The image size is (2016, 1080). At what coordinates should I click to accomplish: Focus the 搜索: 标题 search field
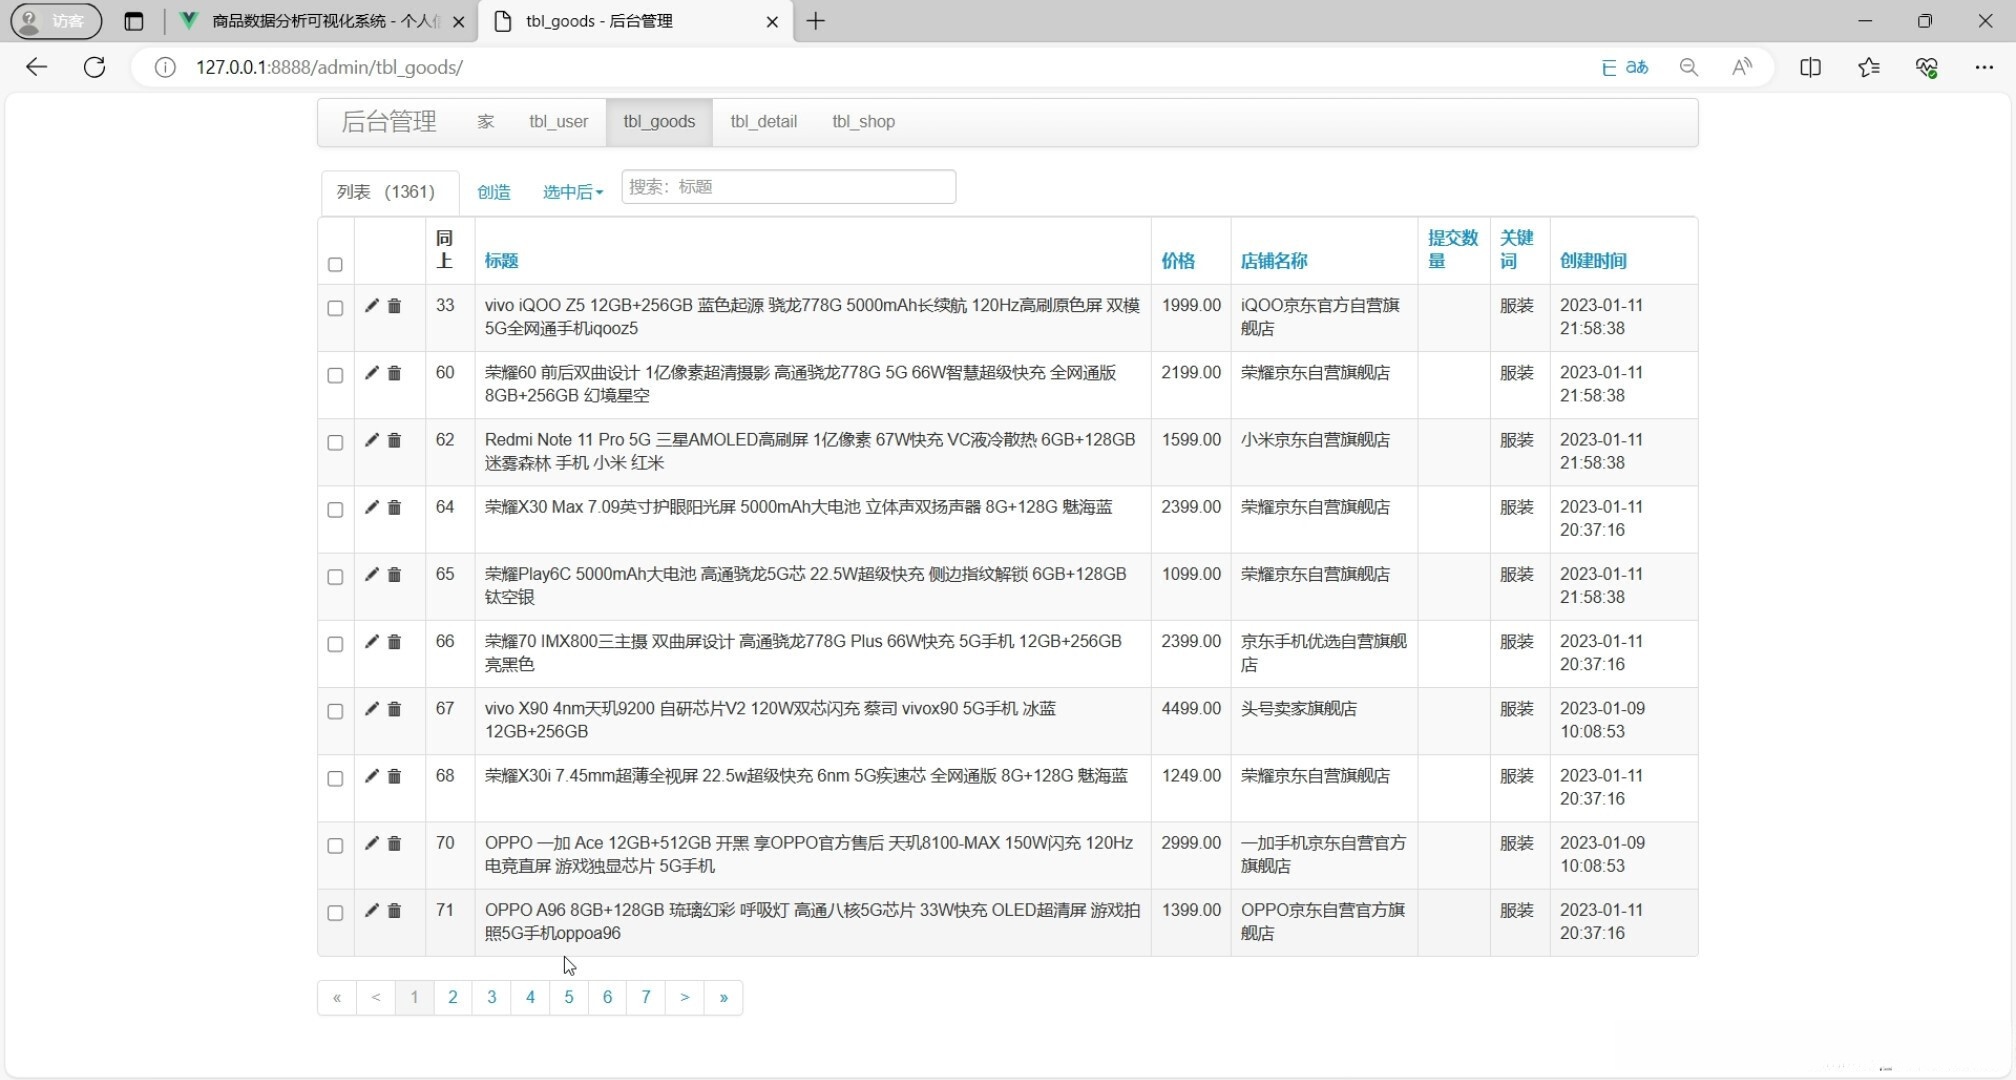(x=788, y=187)
